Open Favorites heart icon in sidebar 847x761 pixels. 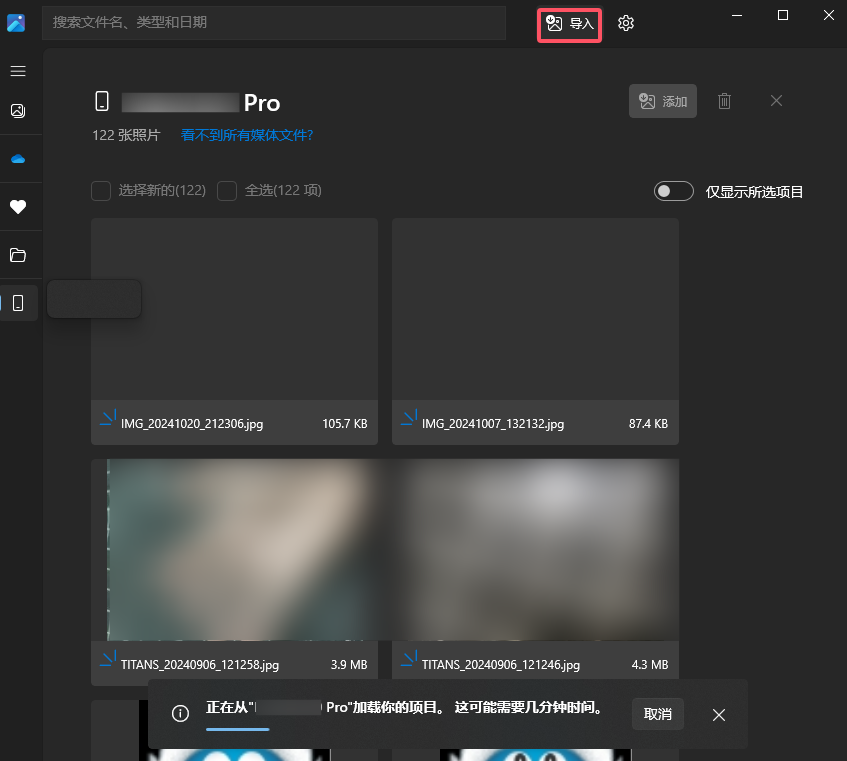click(x=18, y=208)
